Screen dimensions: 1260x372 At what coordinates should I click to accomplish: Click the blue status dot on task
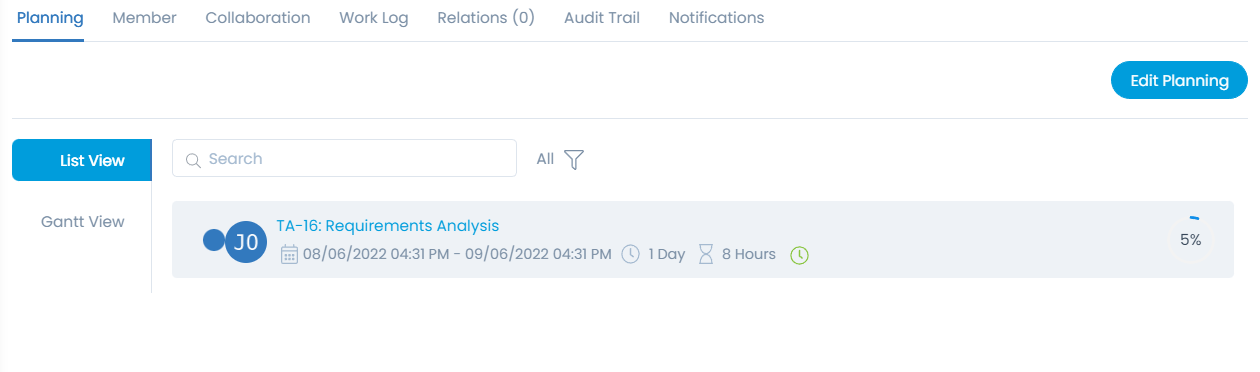213,240
